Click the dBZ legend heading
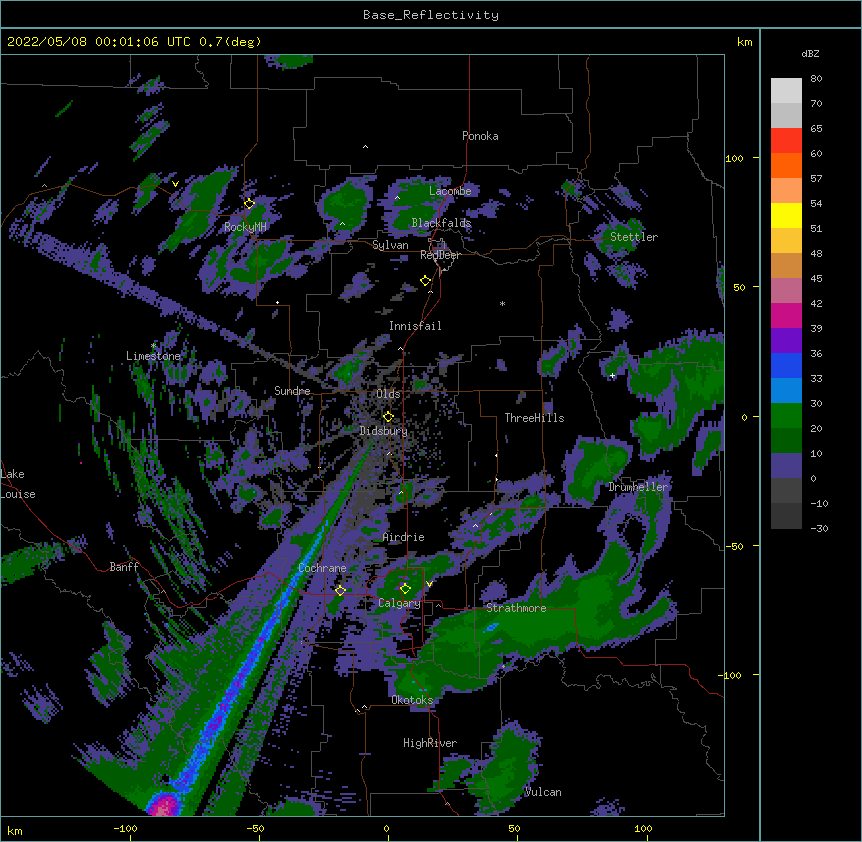The width and height of the screenshot is (862, 842). click(810, 53)
